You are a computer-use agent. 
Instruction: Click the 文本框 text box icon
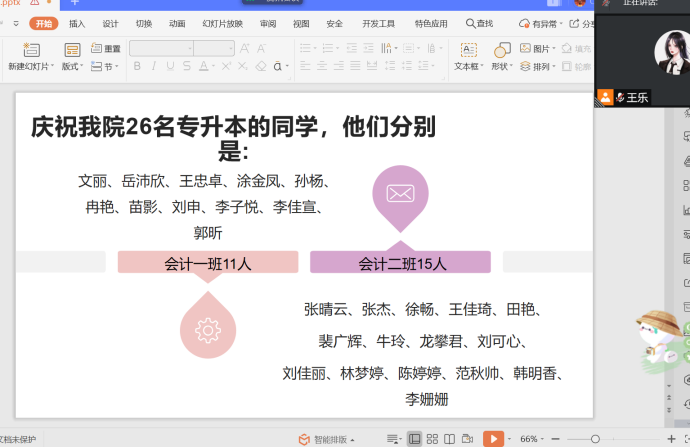pos(468,50)
